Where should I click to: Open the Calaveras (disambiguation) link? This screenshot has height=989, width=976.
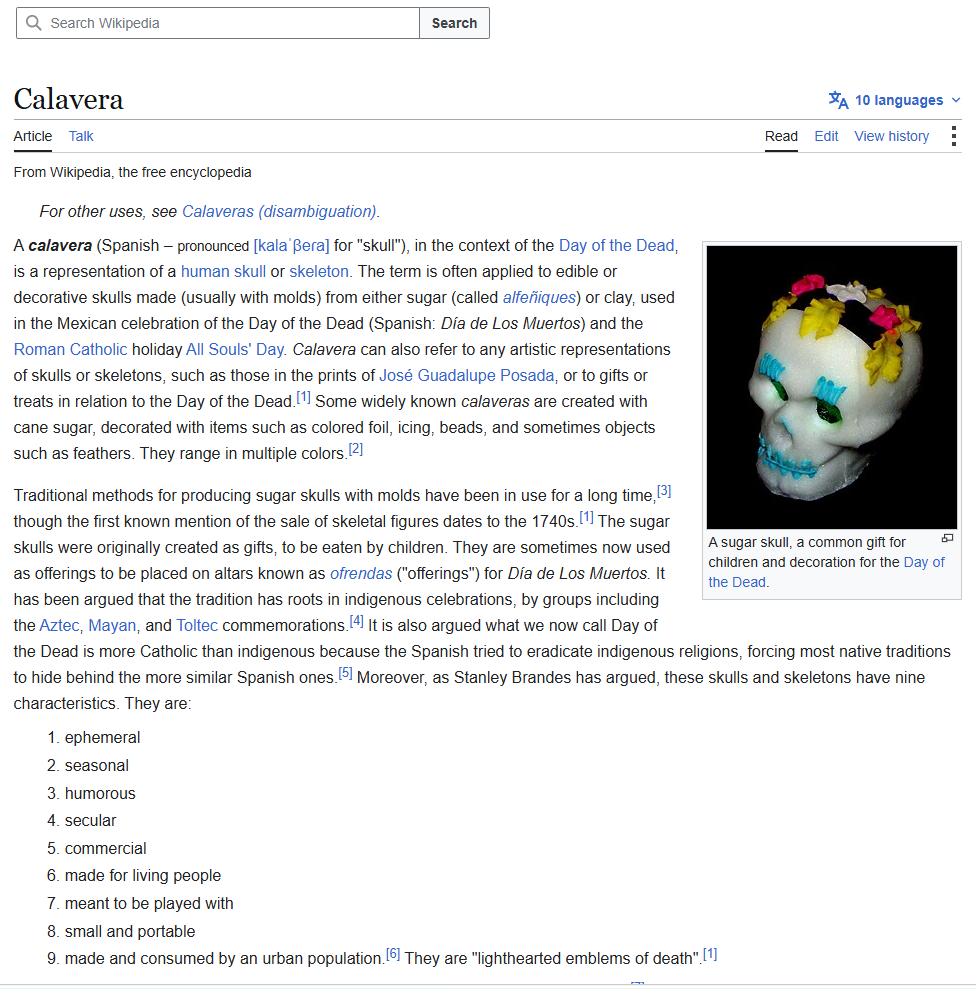[x=279, y=211]
